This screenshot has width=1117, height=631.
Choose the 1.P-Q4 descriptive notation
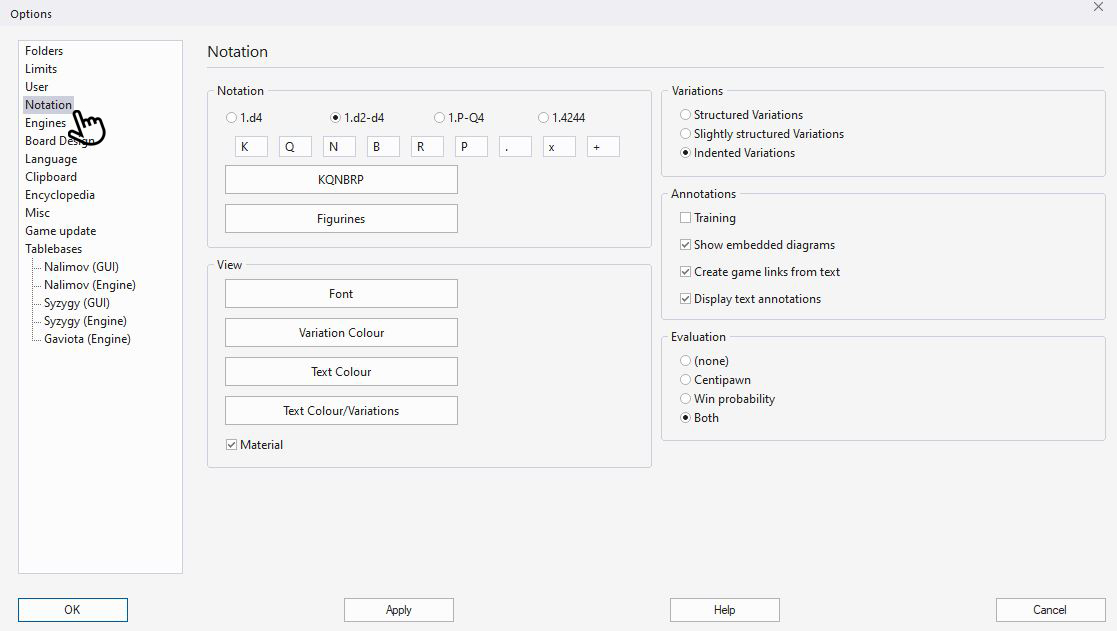[x=459, y=118]
